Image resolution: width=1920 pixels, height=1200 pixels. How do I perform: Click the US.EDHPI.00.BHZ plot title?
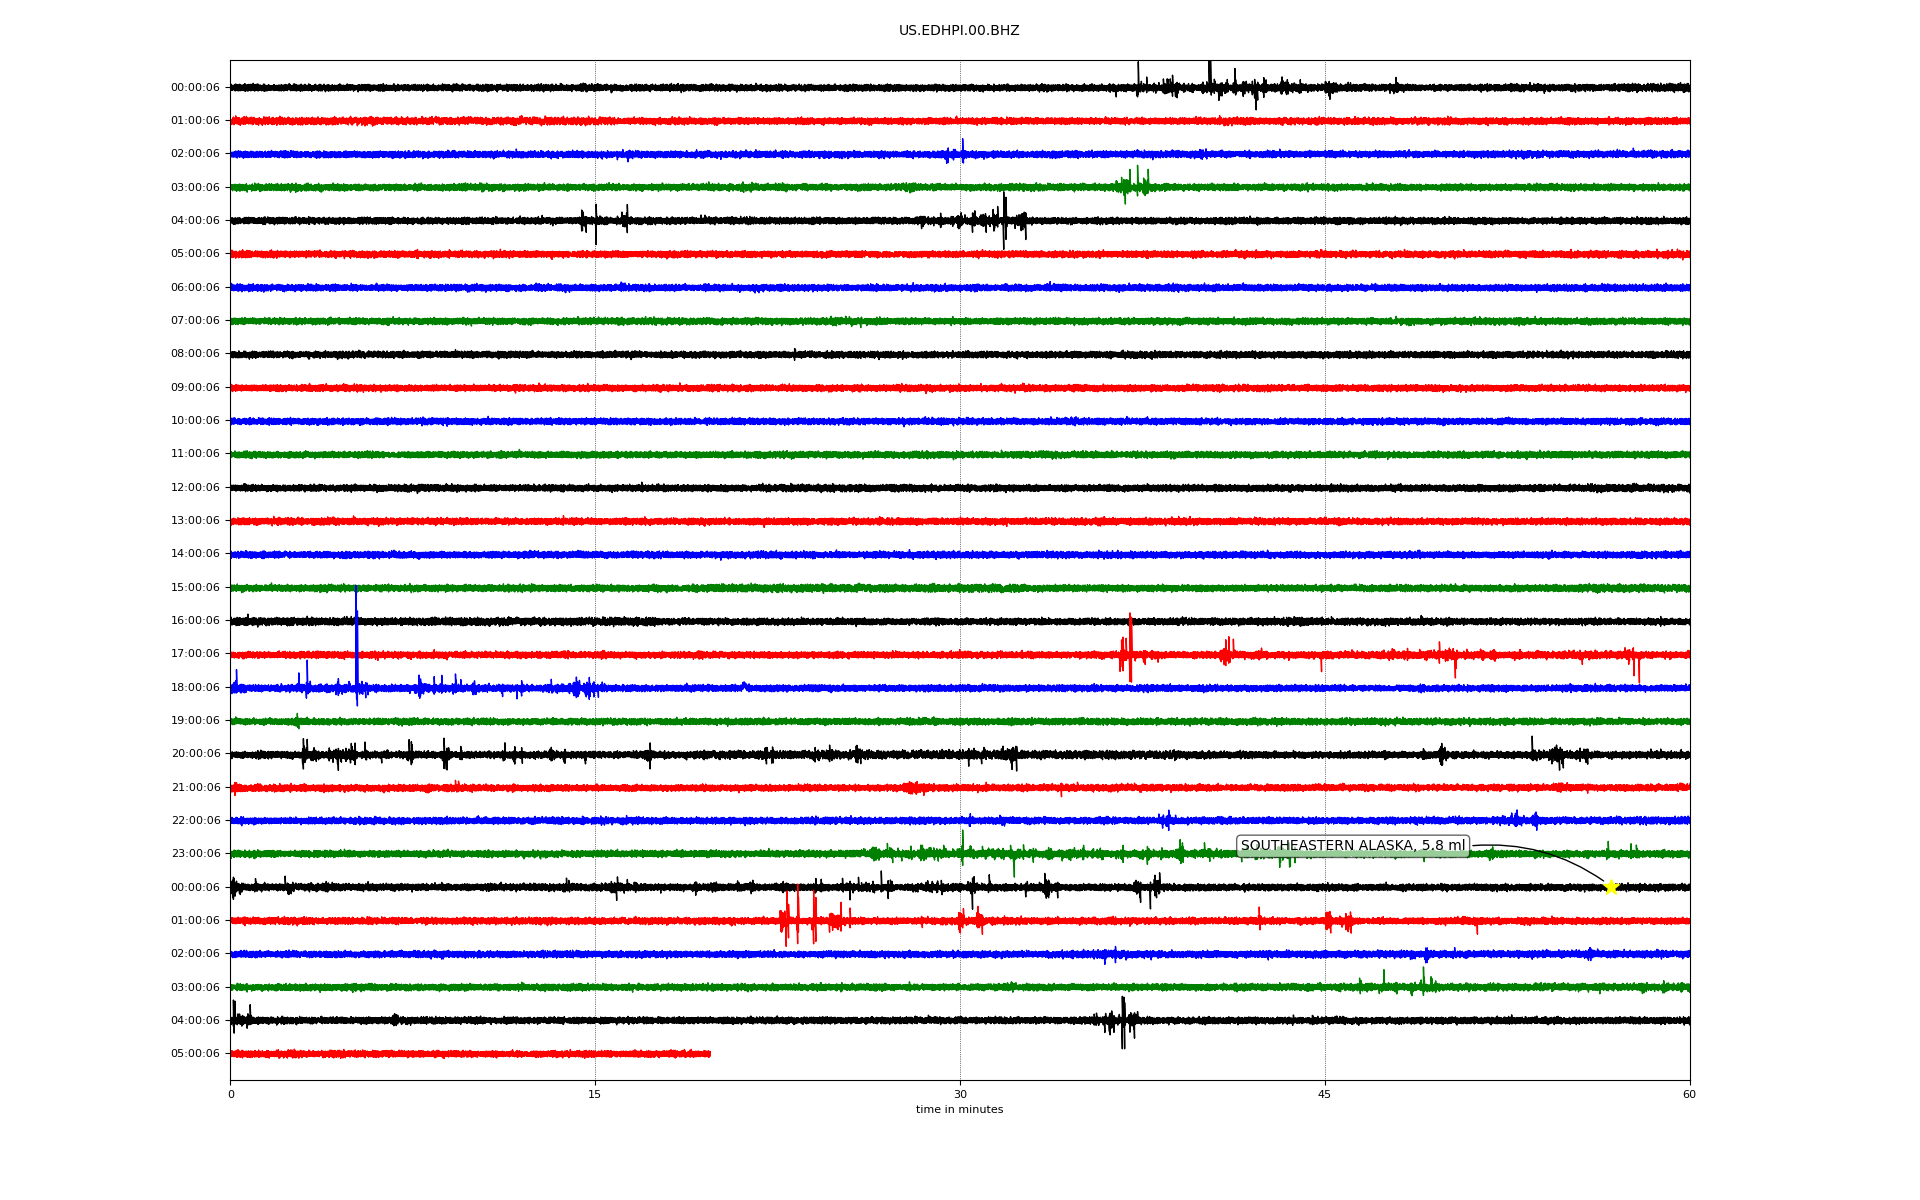(959, 31)
